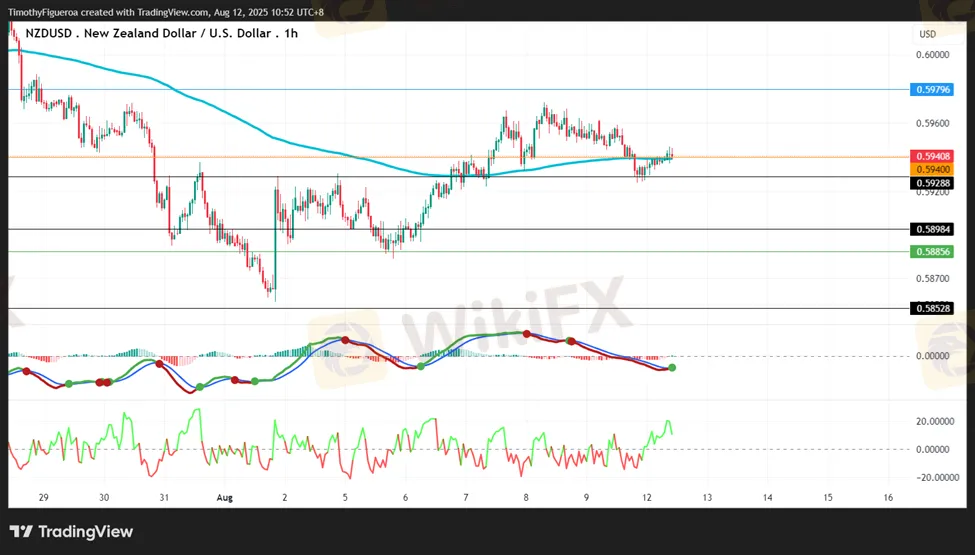This screenshot has width=975, height=555.
Task: Click the 1h timeframe in chart title
Action: 290,34
